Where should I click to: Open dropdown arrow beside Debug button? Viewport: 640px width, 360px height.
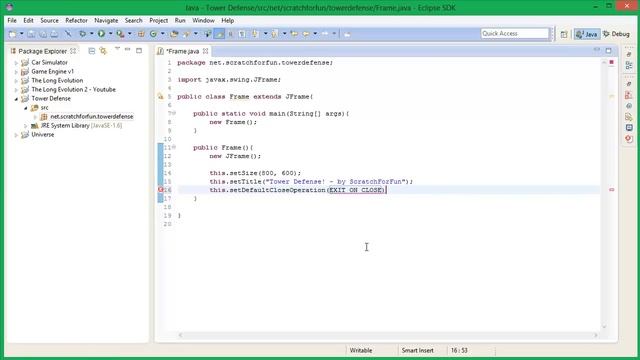pos(91,34)
